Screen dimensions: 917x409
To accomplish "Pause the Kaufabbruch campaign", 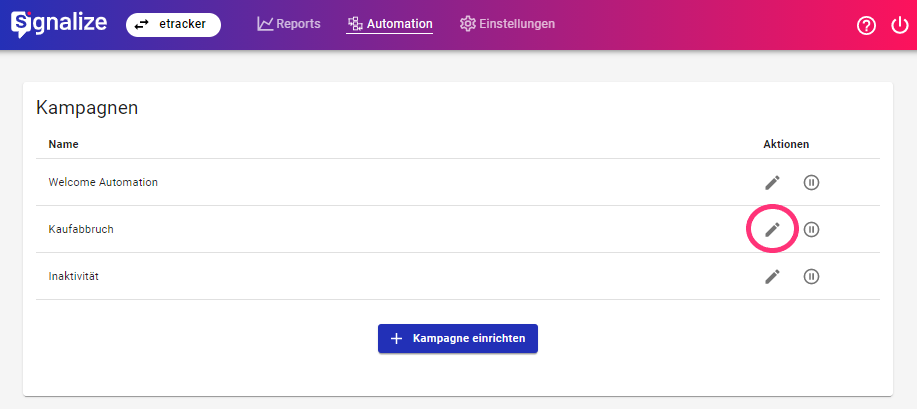I will tap(811, 229).
